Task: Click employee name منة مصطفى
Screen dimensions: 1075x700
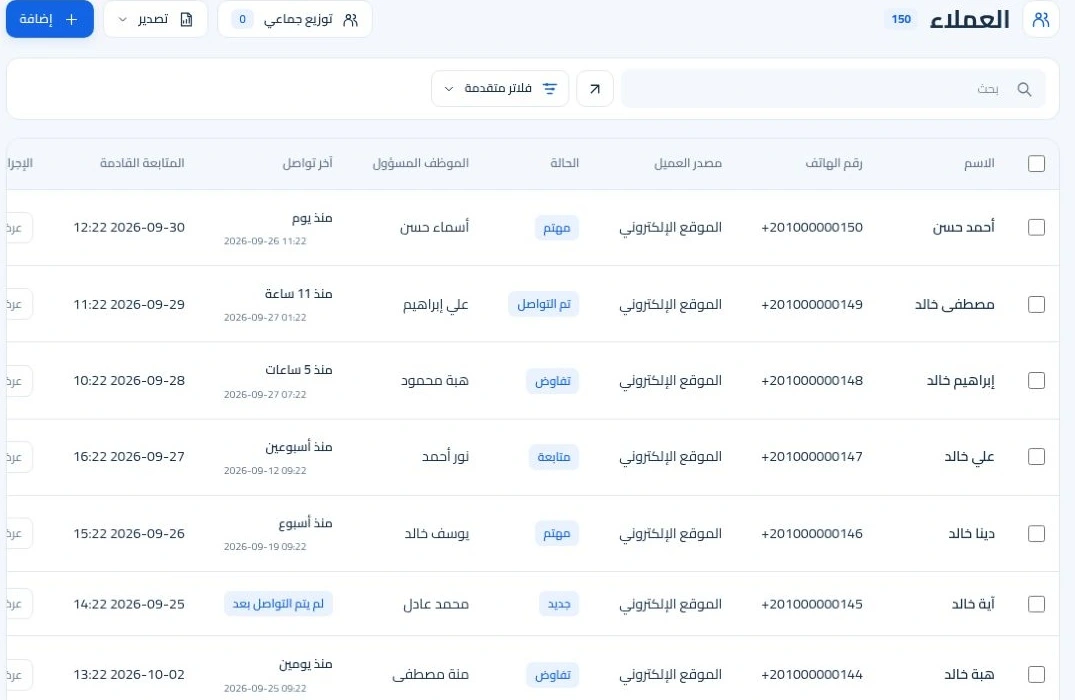Action: pyautogui.click(x=431, y=675)
